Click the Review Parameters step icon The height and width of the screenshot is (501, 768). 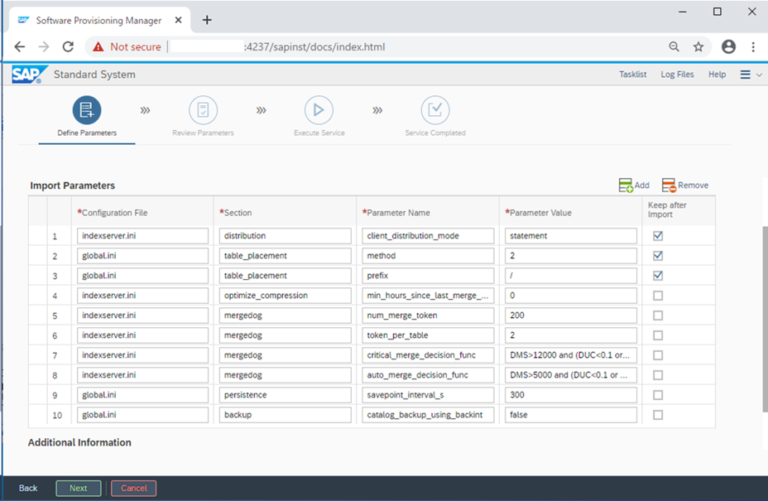tap(203, 110)
